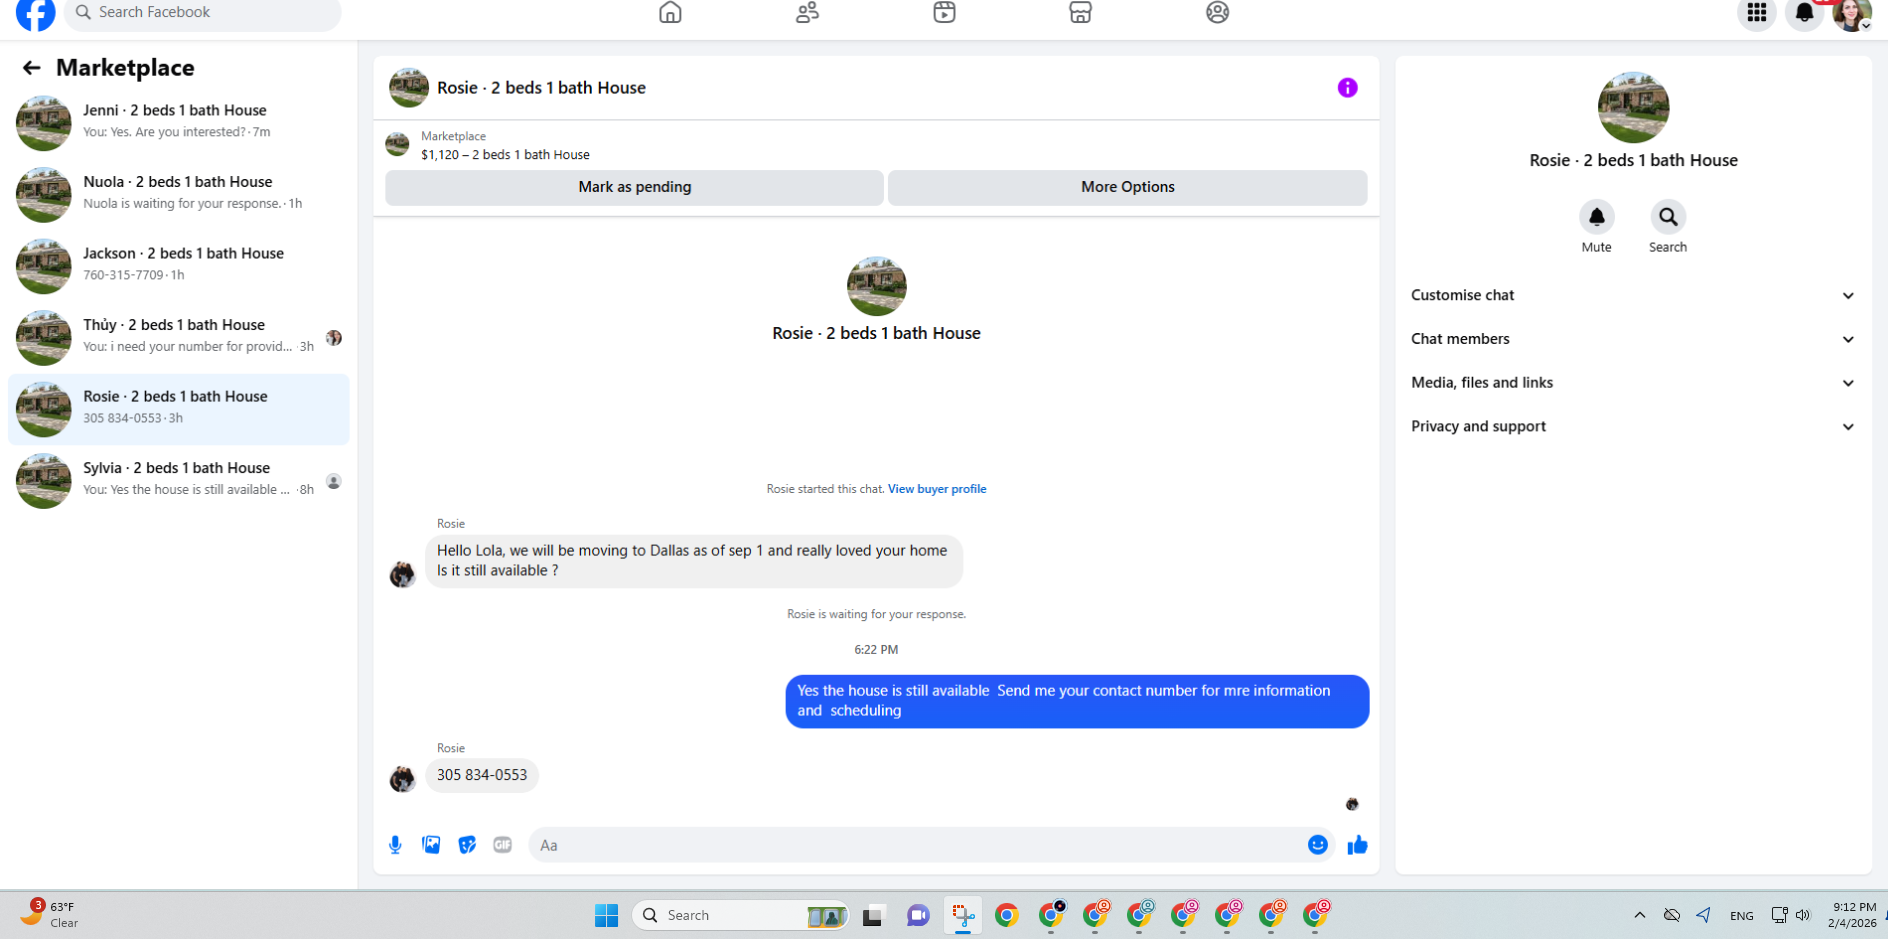This screenshot has width=1888, height=939.
Task: Click Rosie's message Hello Lola
Action: [694, 561]
